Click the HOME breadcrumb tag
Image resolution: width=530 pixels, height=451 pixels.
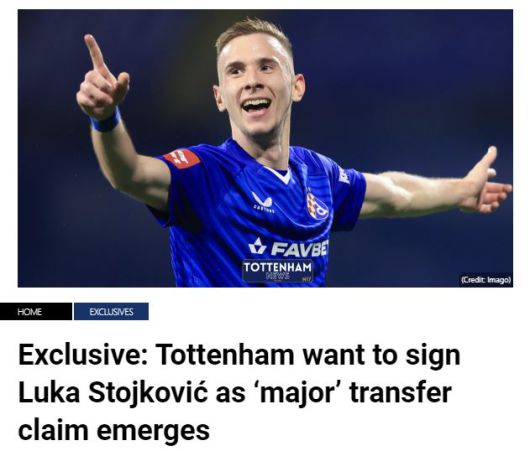tap(36, 311)
